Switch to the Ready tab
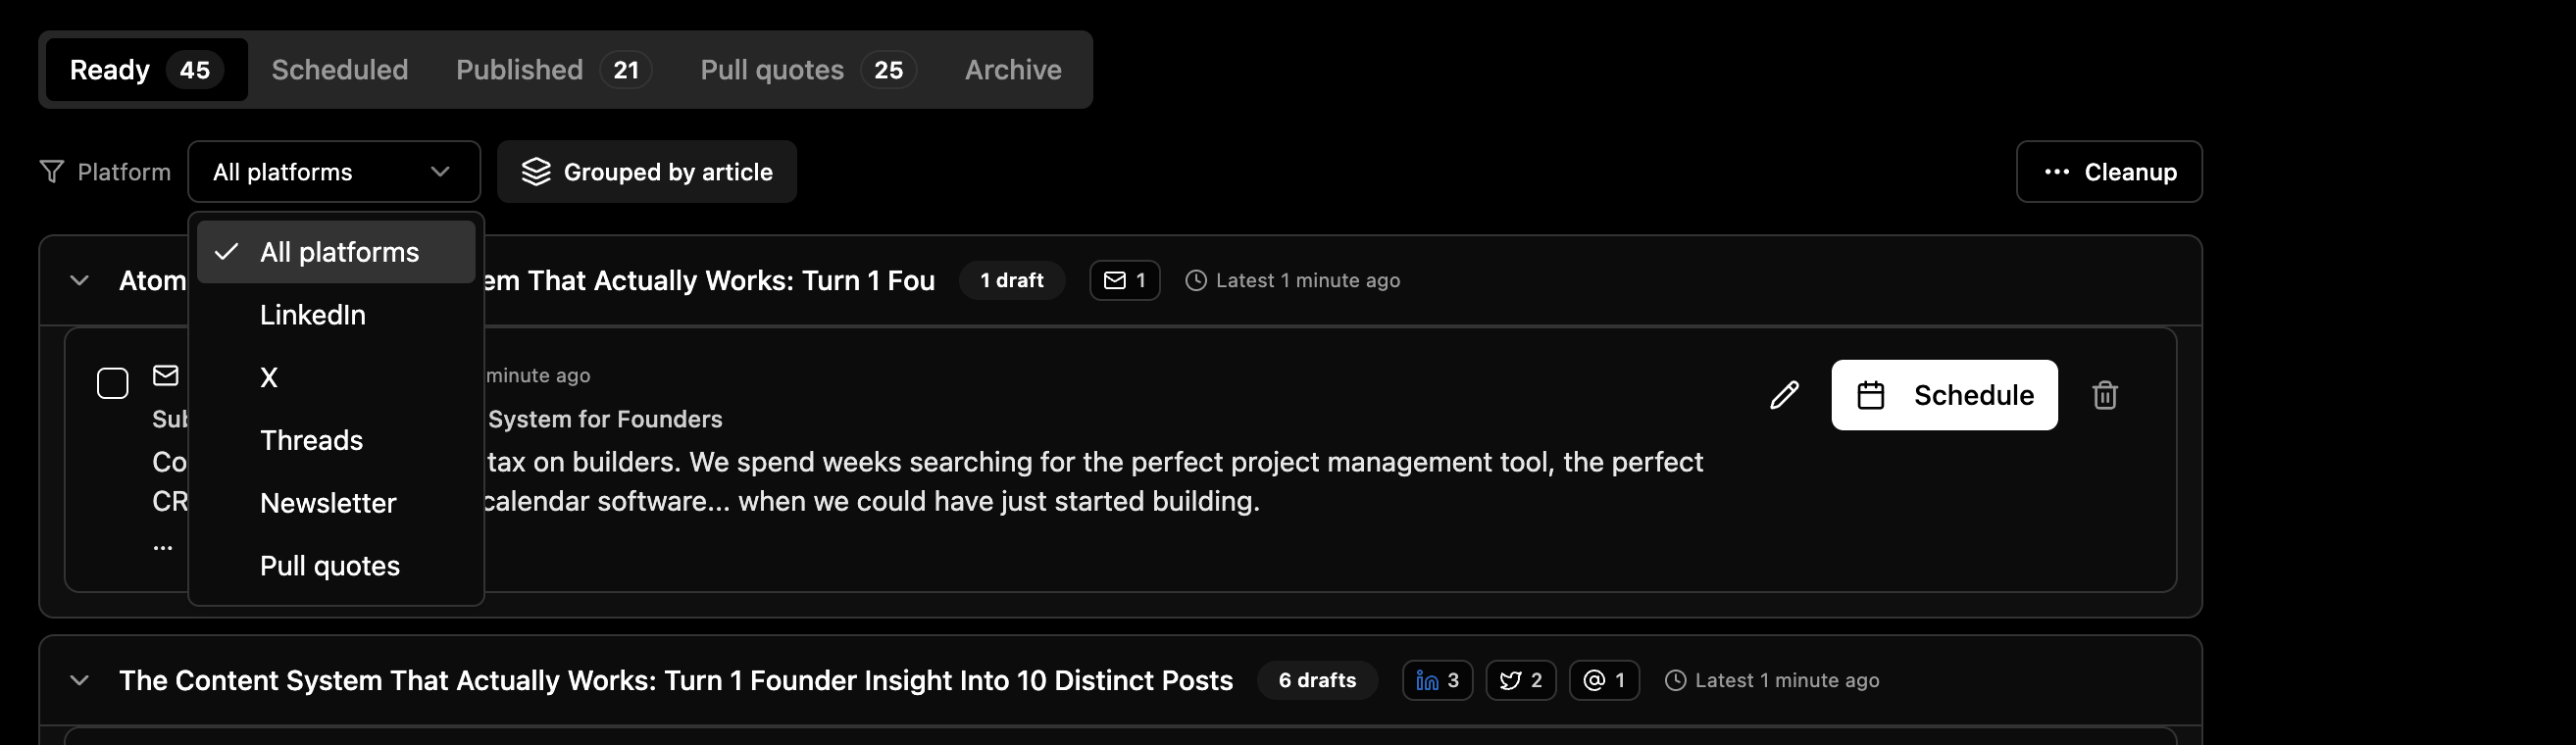The height and width of the screenshot is (745, 2576). [146, 70]
